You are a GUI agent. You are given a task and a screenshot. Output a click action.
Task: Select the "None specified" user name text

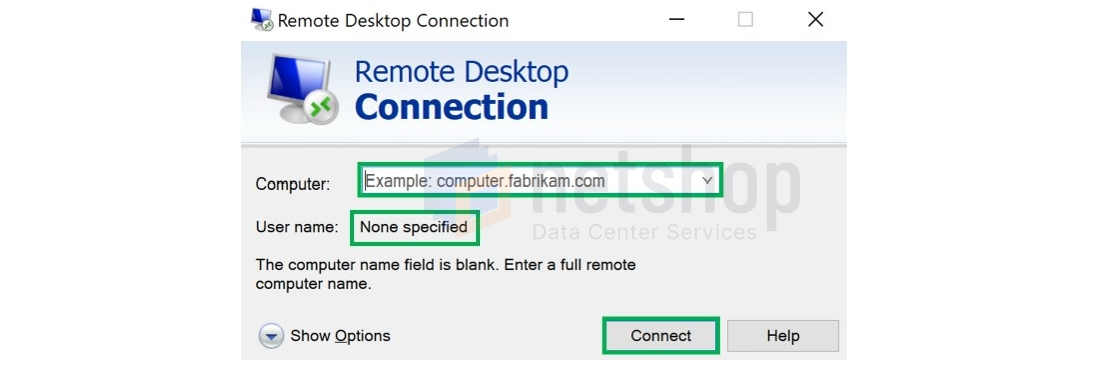pos(414,227)
